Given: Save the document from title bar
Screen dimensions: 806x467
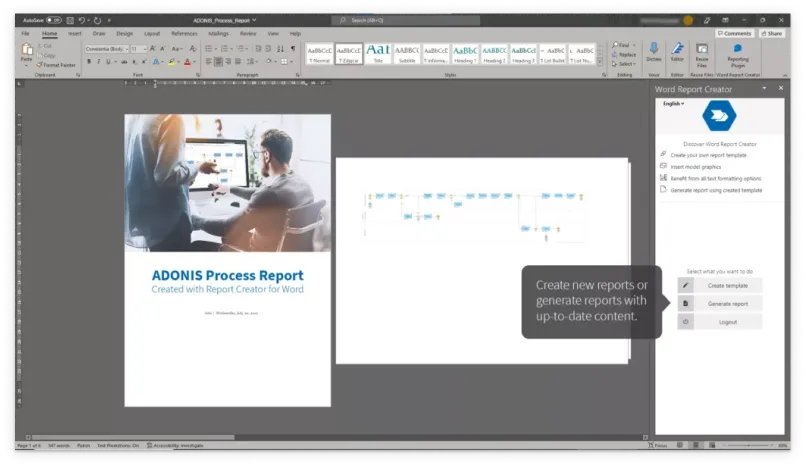Looking at the screenshot, I should pyautogui.click(x=70, y=21).
